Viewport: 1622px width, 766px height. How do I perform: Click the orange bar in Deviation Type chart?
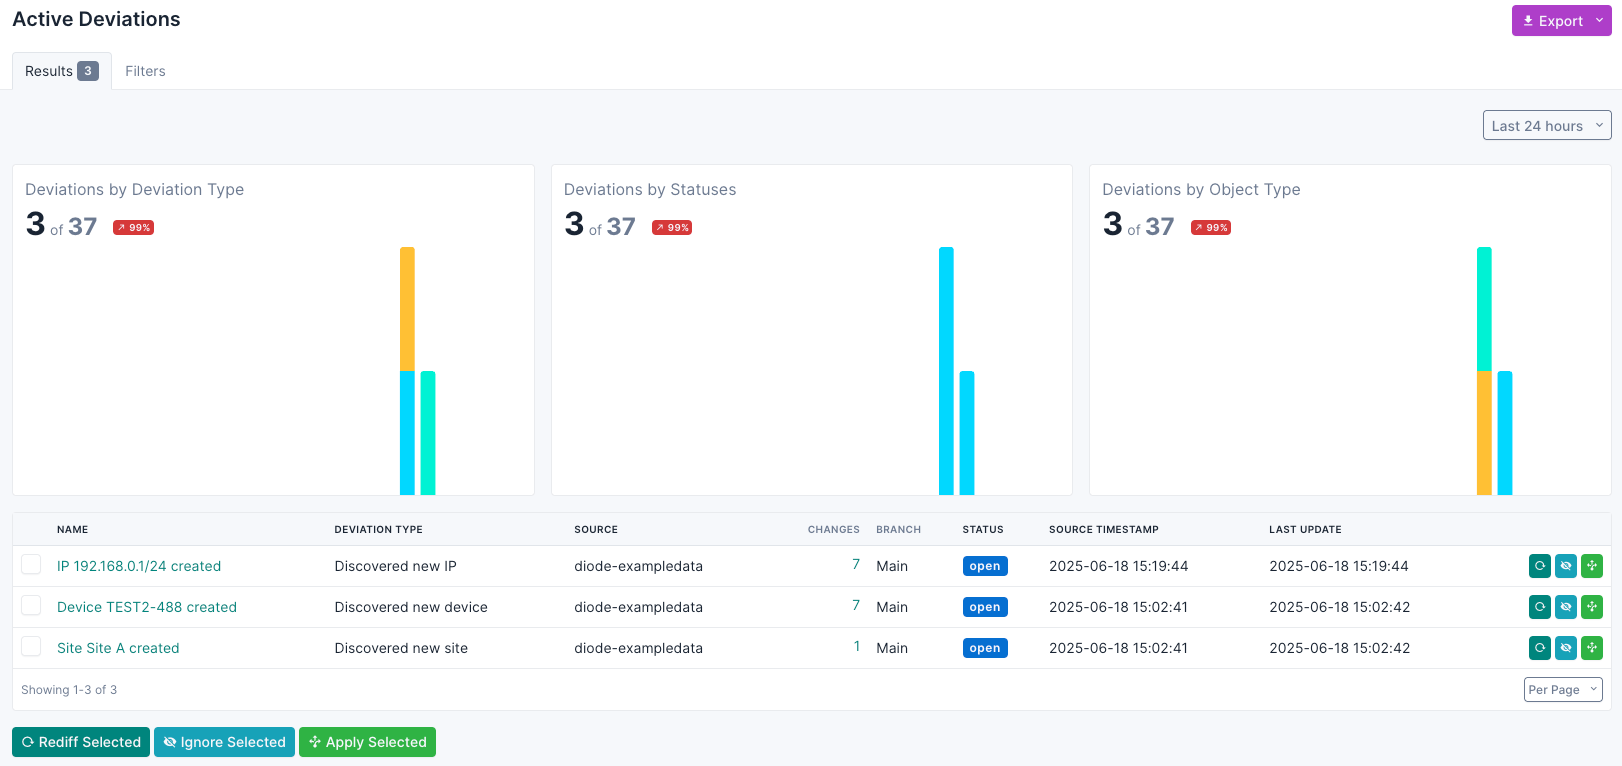(x=407, y=309)
